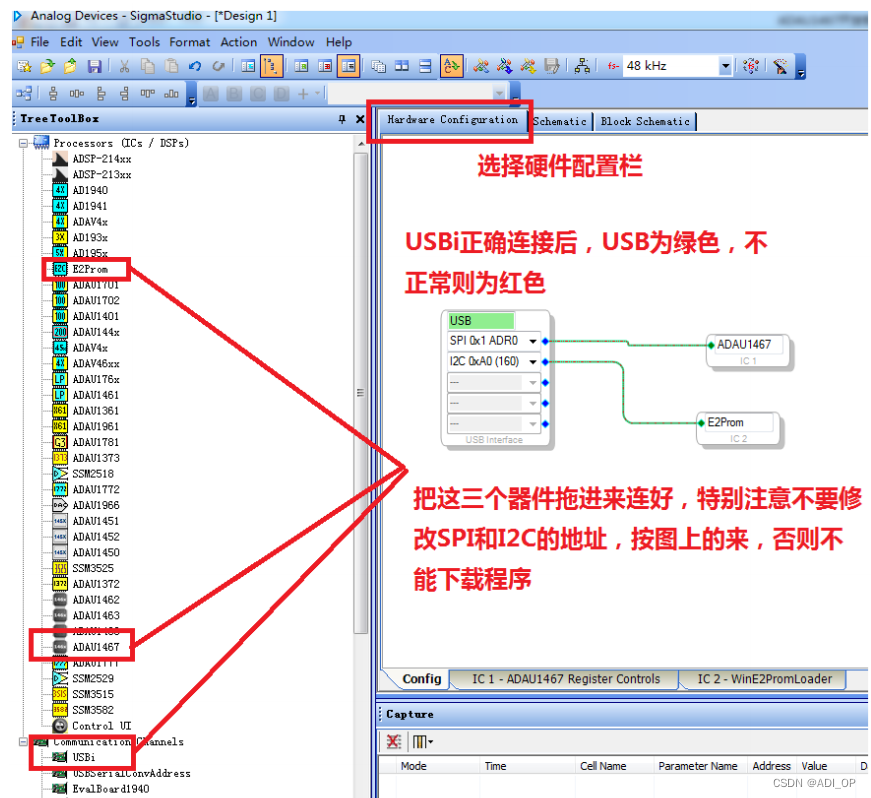
Task: Select SSM2518 in the processor list
Action: click(x=93, y=474)
